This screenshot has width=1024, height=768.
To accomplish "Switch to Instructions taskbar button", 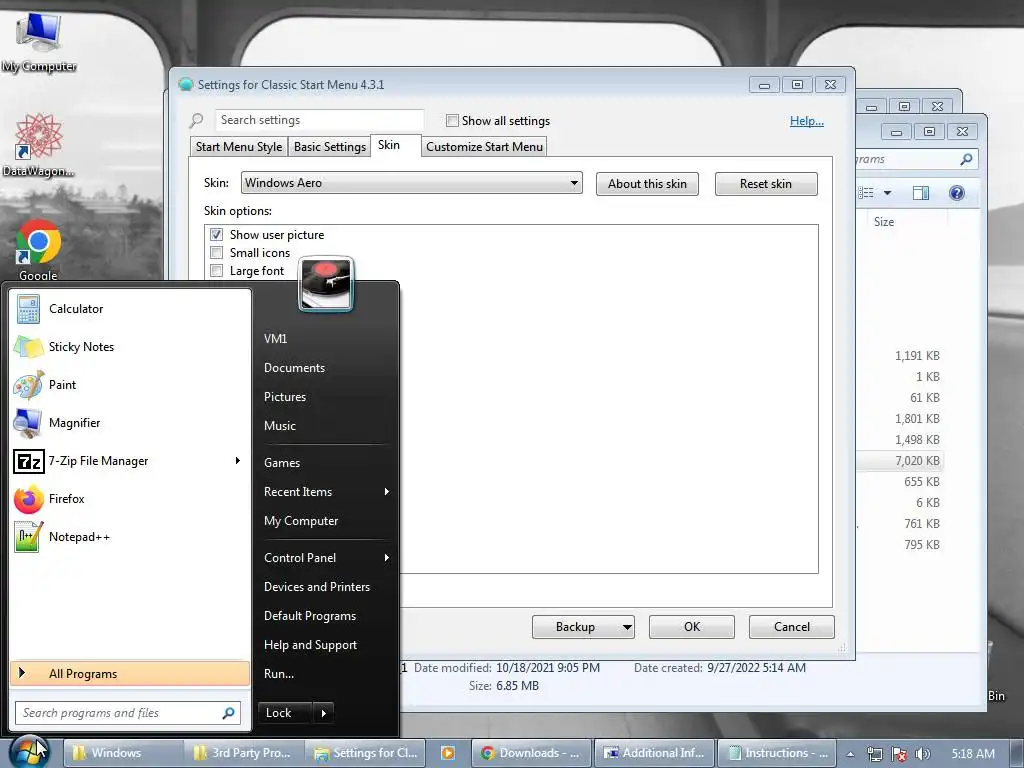I will [x=776, y=753].
